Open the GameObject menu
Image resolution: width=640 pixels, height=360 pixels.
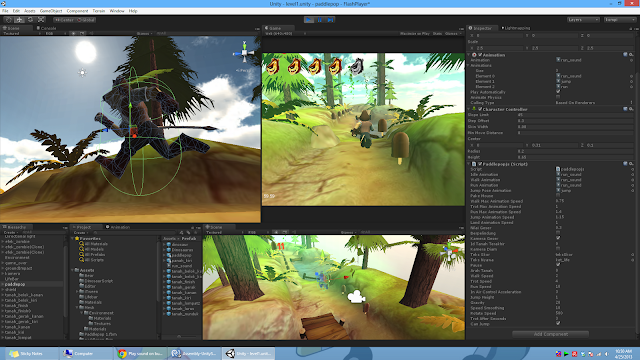[x=51, y=11]
